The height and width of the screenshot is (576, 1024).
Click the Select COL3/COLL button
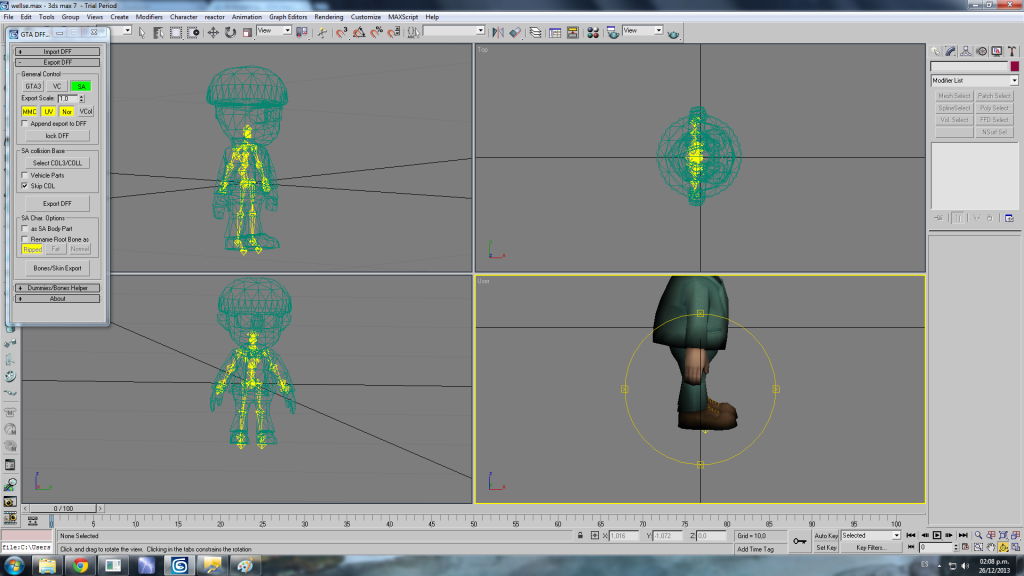(57, 163)
